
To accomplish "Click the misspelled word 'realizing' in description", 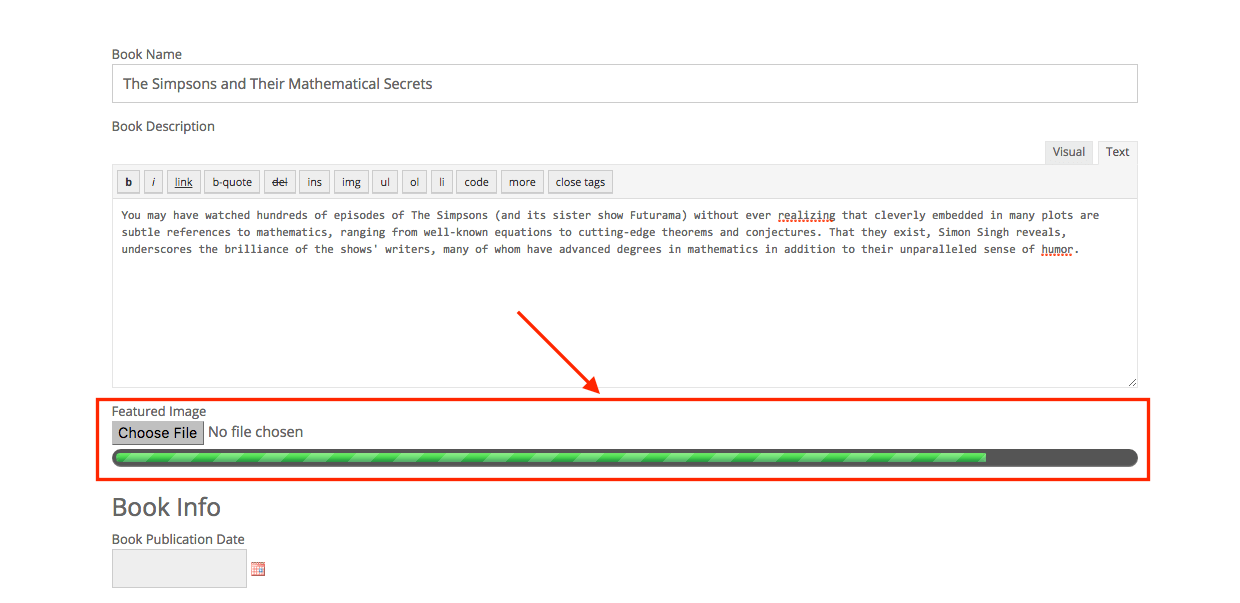I will click(808, 215).
